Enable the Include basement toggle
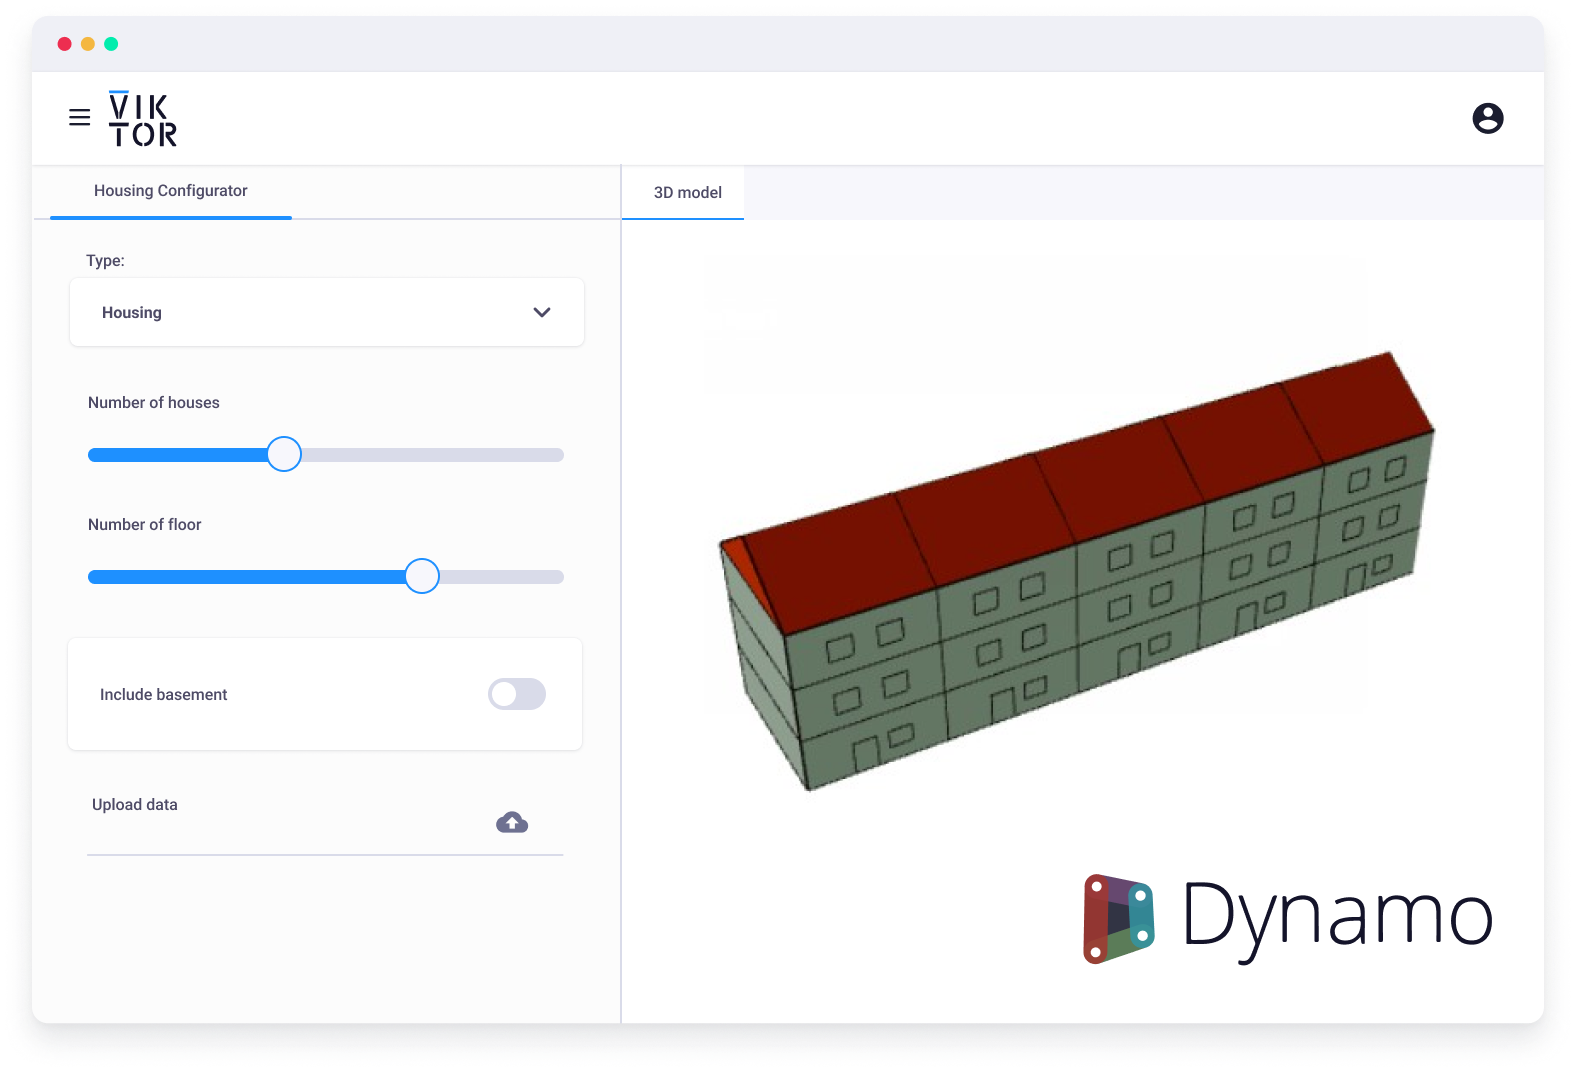 tap(516, 694)
